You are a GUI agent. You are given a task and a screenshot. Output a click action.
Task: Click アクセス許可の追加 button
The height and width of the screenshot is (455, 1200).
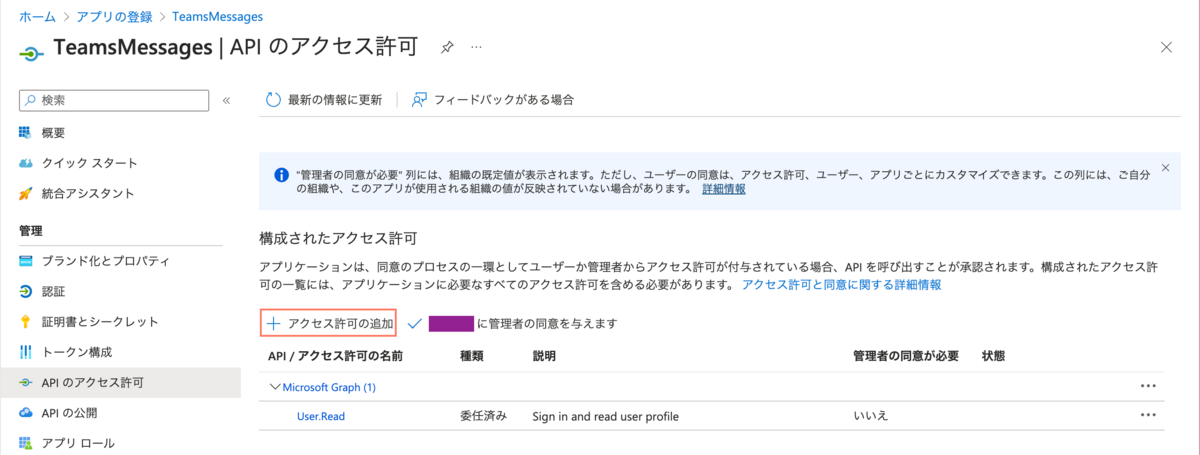coord(329,323)
